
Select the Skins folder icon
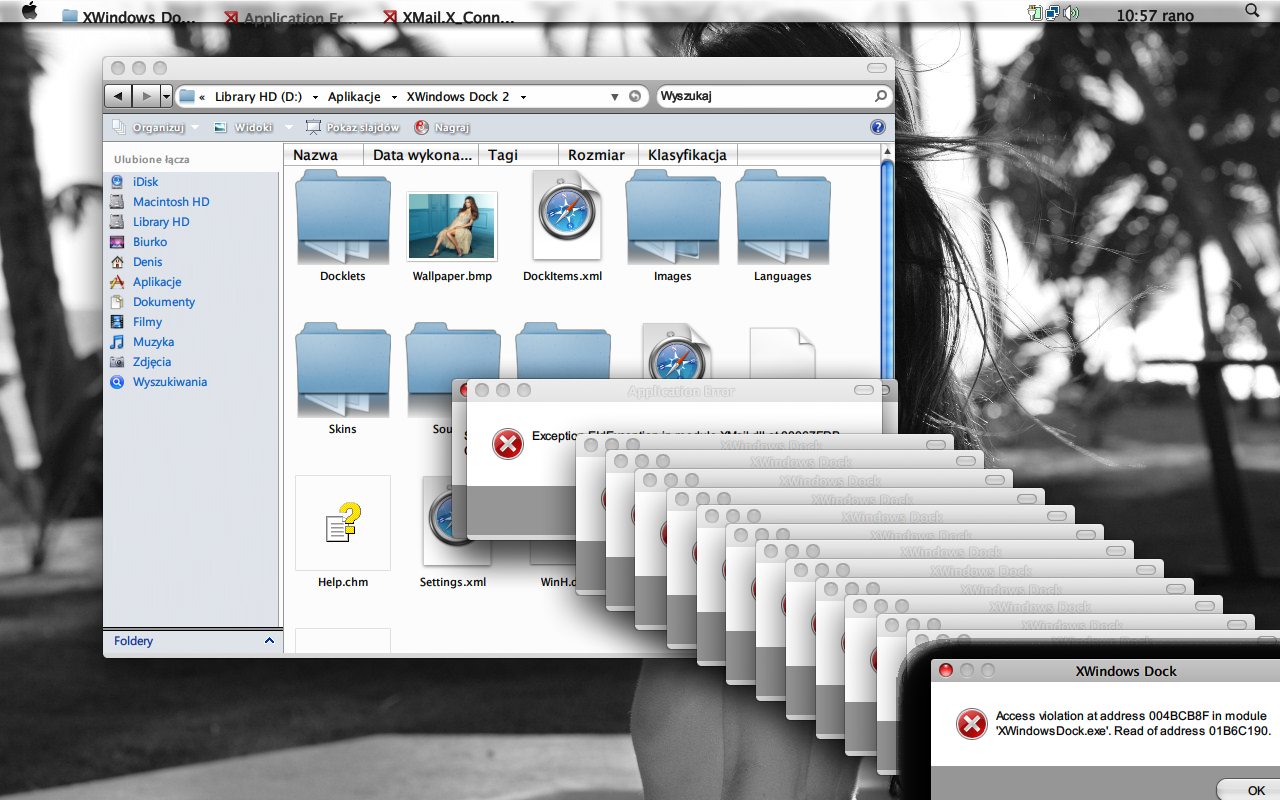343,371
